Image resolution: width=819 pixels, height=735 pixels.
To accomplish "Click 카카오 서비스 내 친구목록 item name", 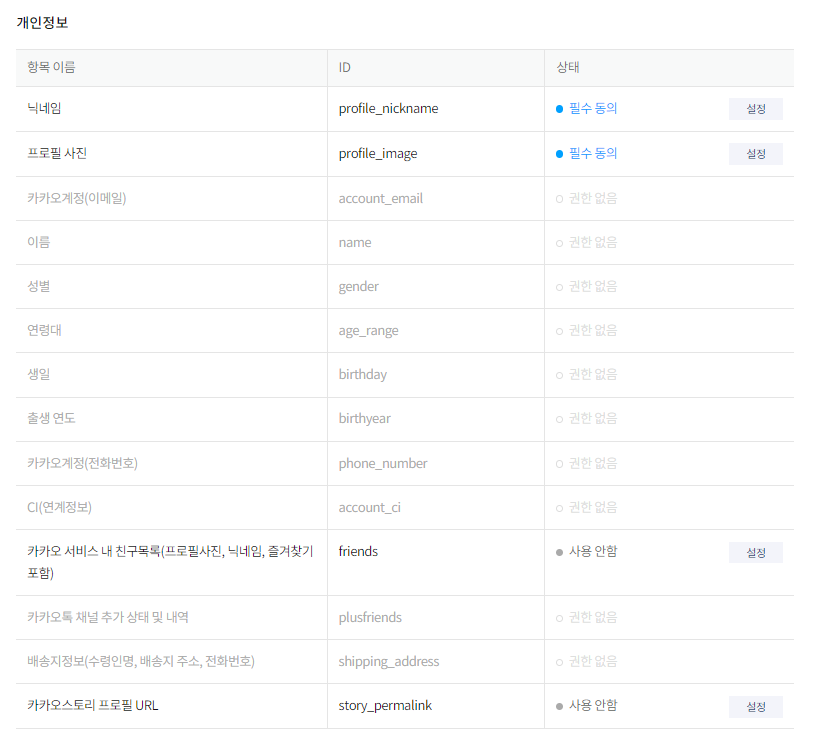I will 170,562.
